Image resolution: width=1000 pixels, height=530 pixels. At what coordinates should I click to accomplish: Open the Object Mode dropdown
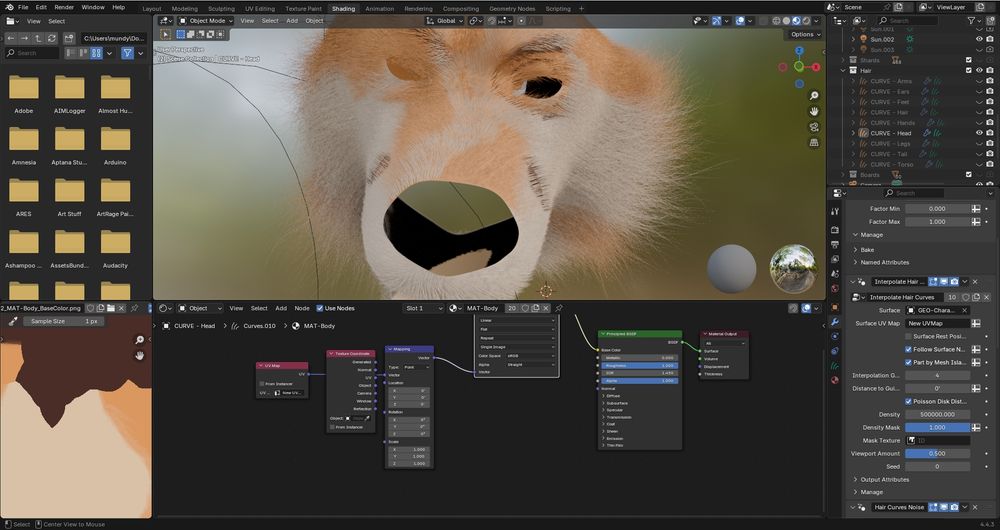pos(205,20)
